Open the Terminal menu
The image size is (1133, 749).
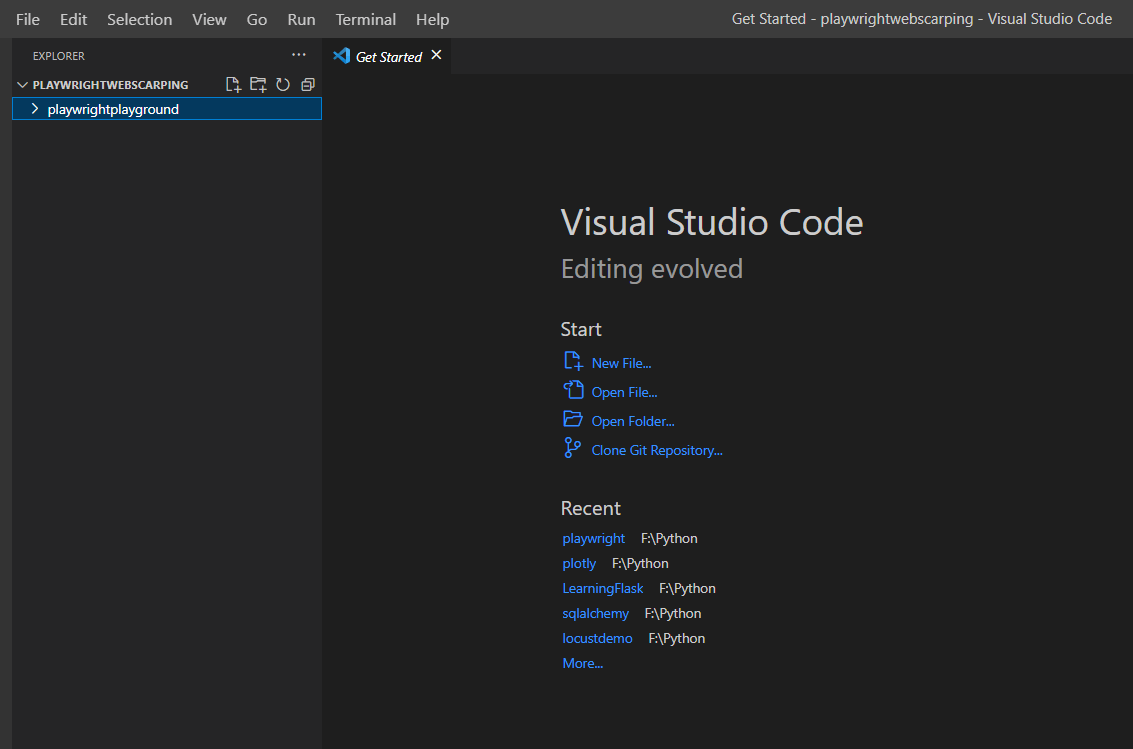365,19
